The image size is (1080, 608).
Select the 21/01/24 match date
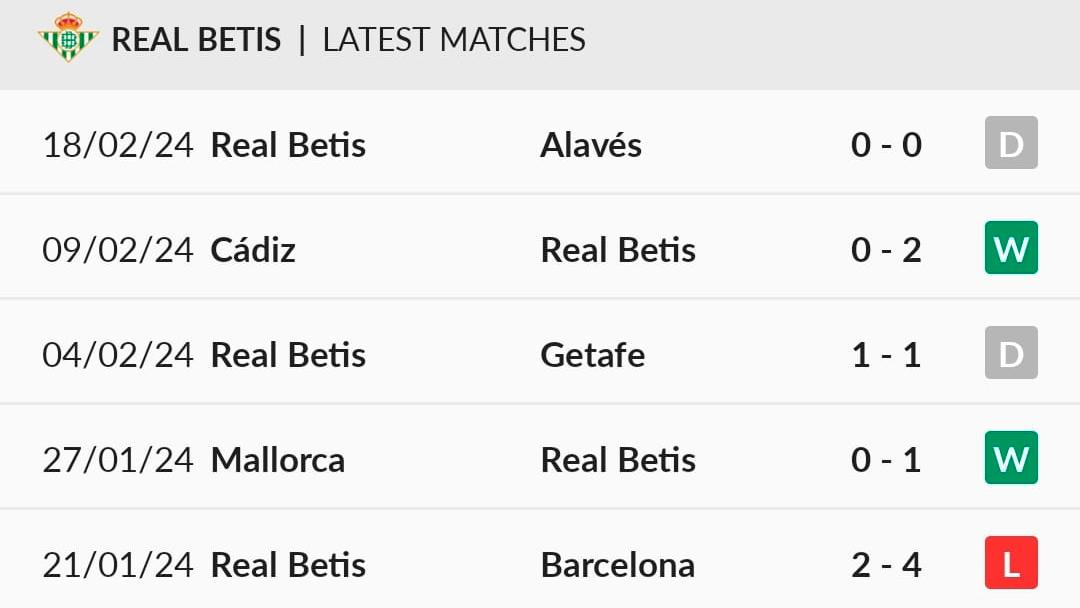point(118,565)
